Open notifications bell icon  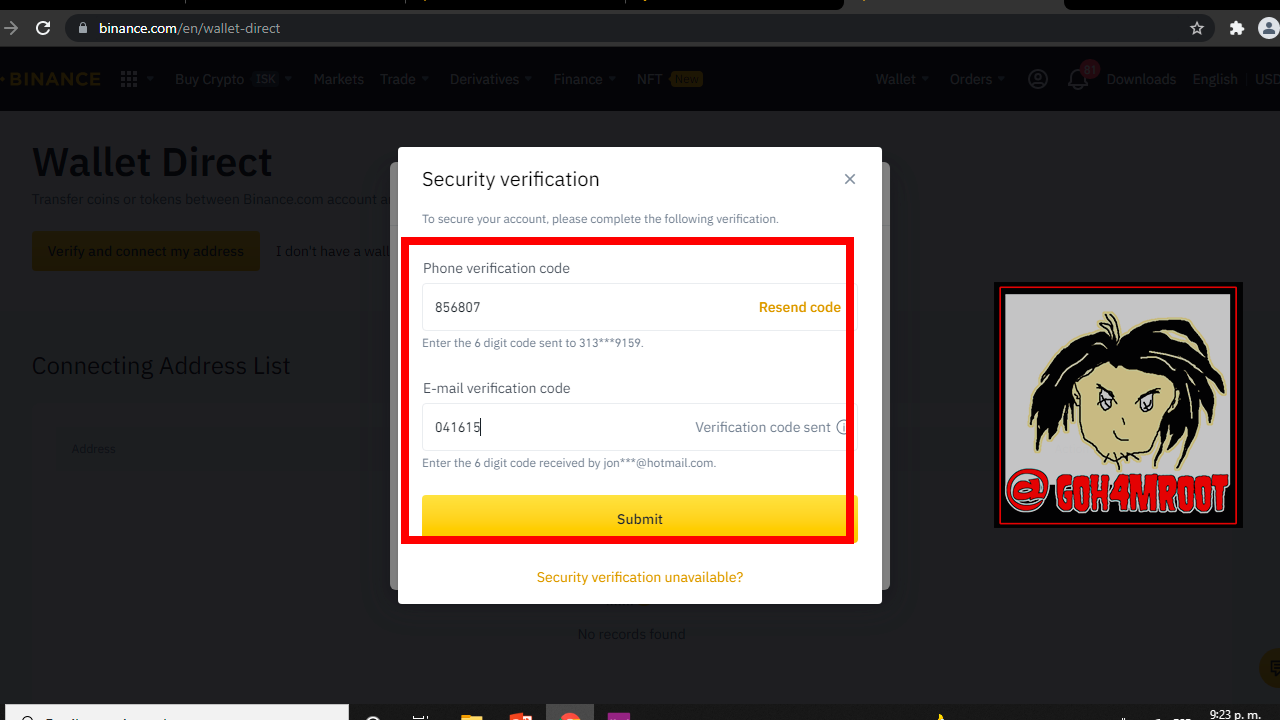(1078, 79)
